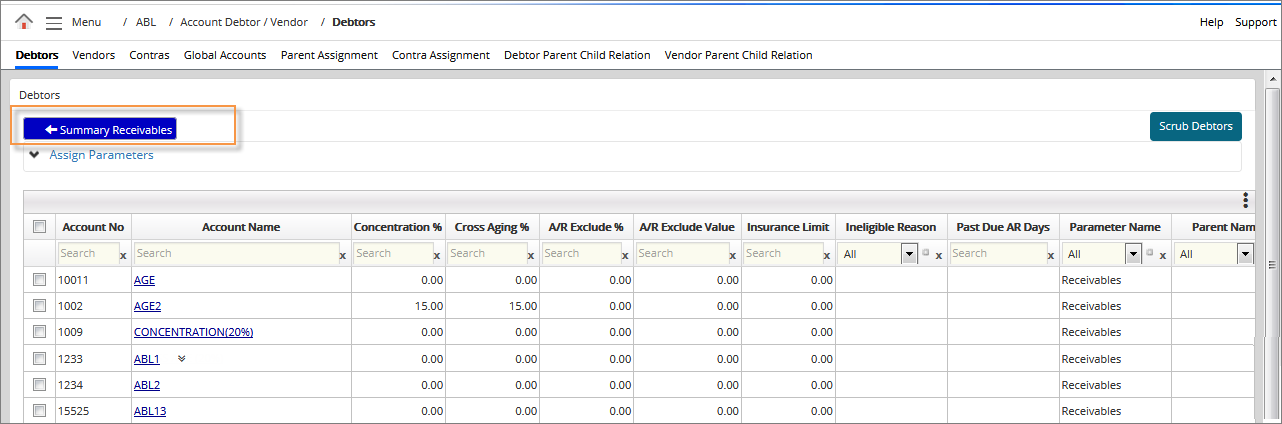
Task: Clear the Account No search filter
Action: coord(123,256)
